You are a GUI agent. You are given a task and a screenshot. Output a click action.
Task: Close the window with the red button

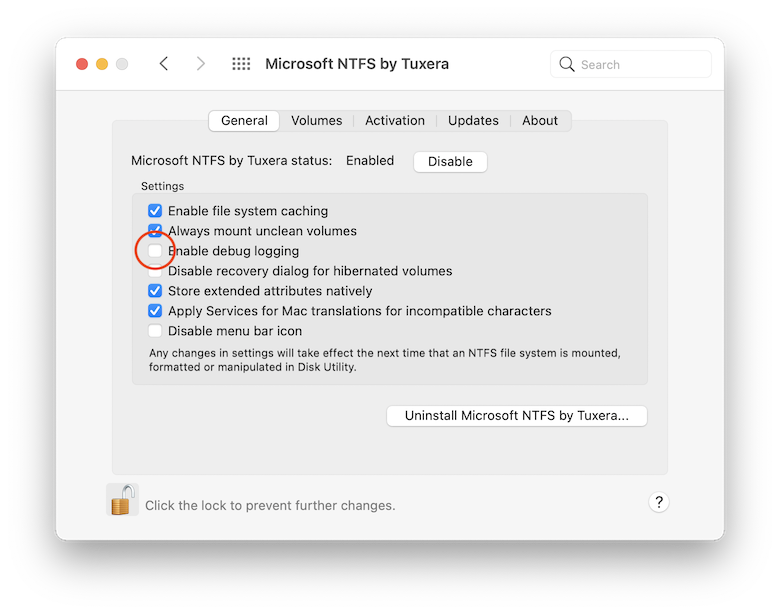pos(82,64)
